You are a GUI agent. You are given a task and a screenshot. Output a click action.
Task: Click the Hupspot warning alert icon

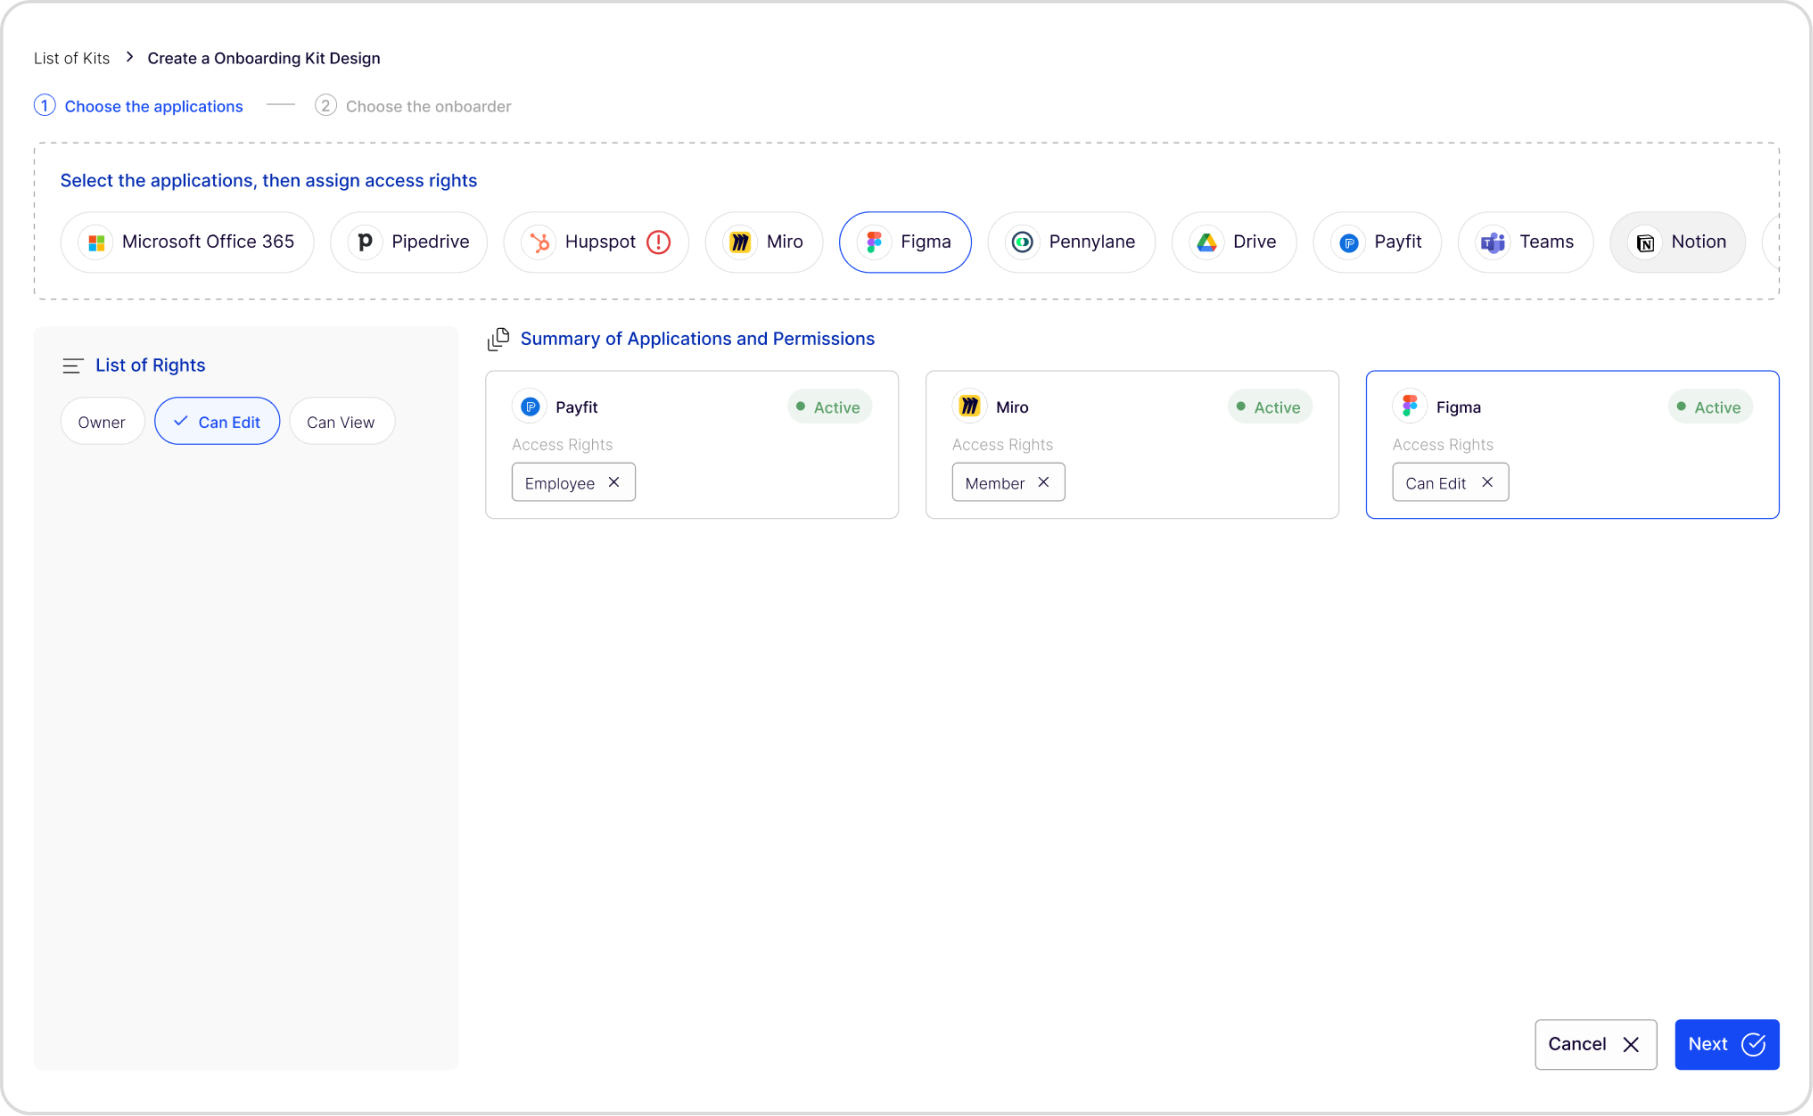click(x=658, y=242)
